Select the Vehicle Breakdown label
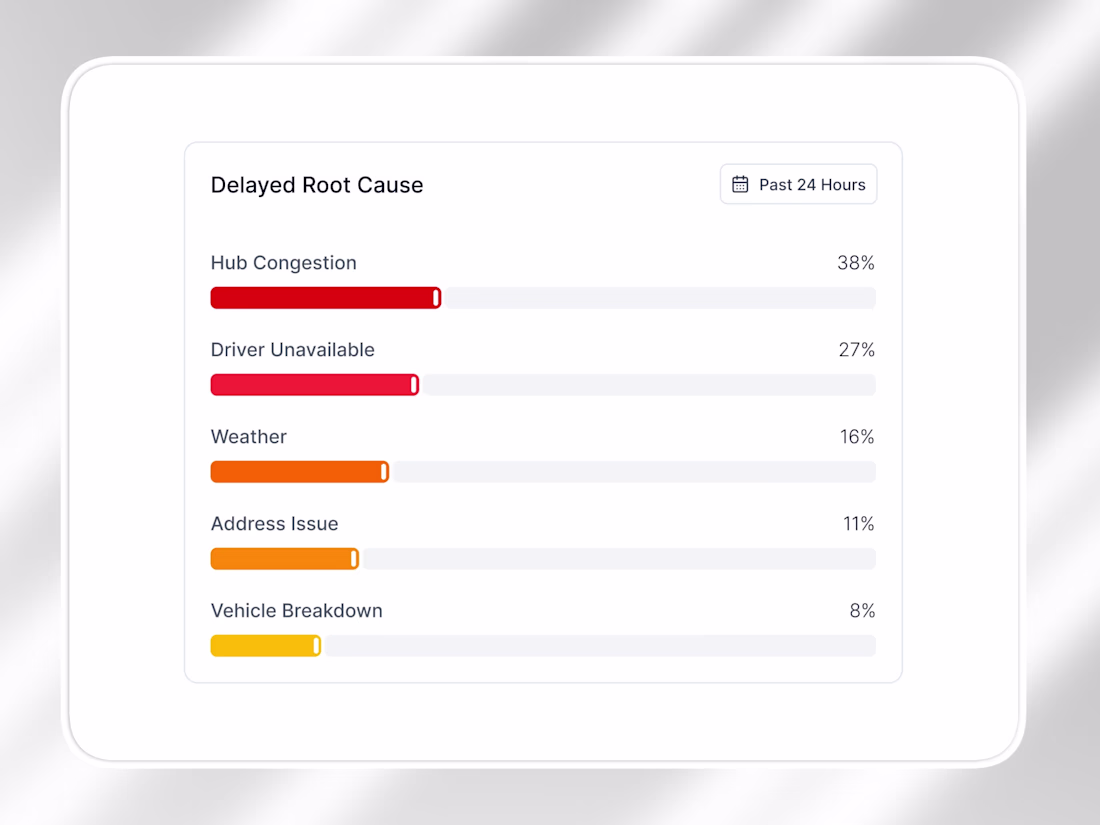Viewport: 1100px width, 825px height. click(x=297, y=611)
